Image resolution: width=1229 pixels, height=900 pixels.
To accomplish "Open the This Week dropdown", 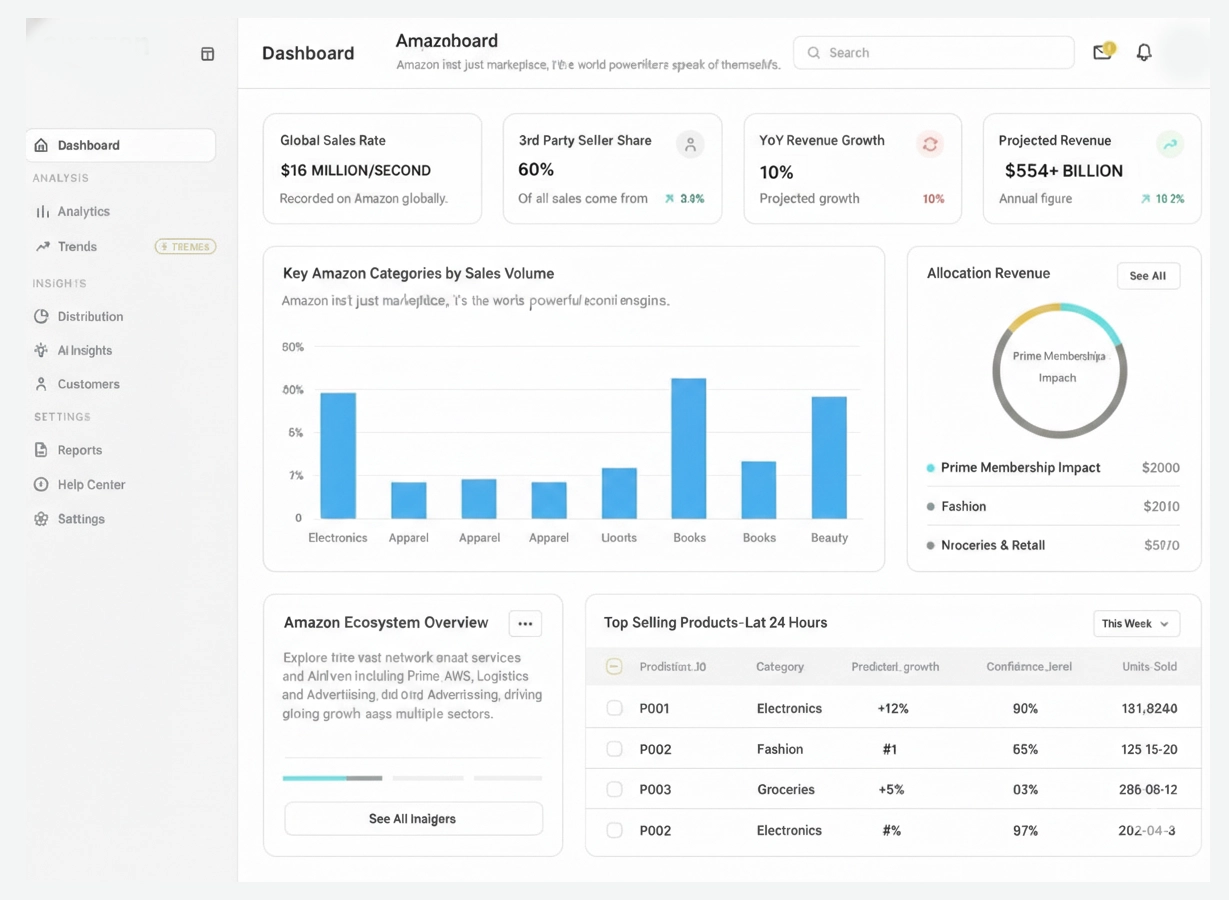I will 1136,623.
